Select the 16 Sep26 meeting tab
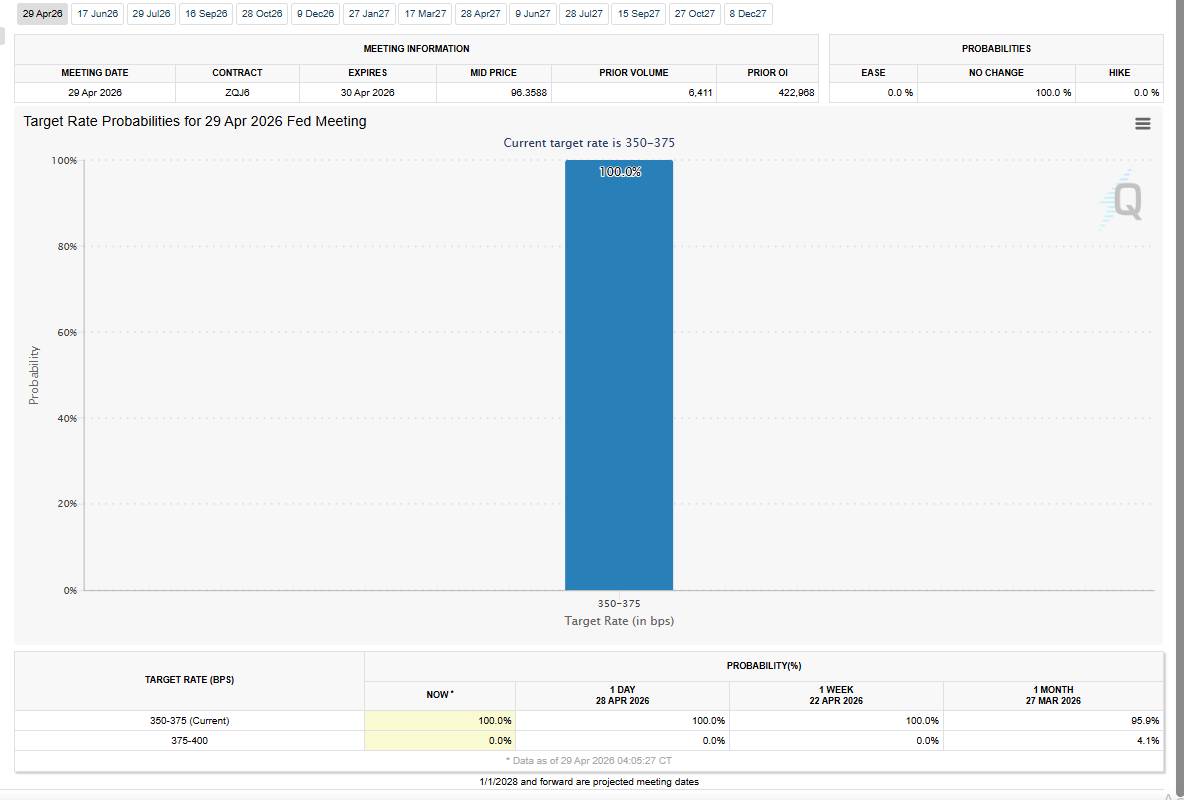1184x800 pixels. tap(206, 14)
